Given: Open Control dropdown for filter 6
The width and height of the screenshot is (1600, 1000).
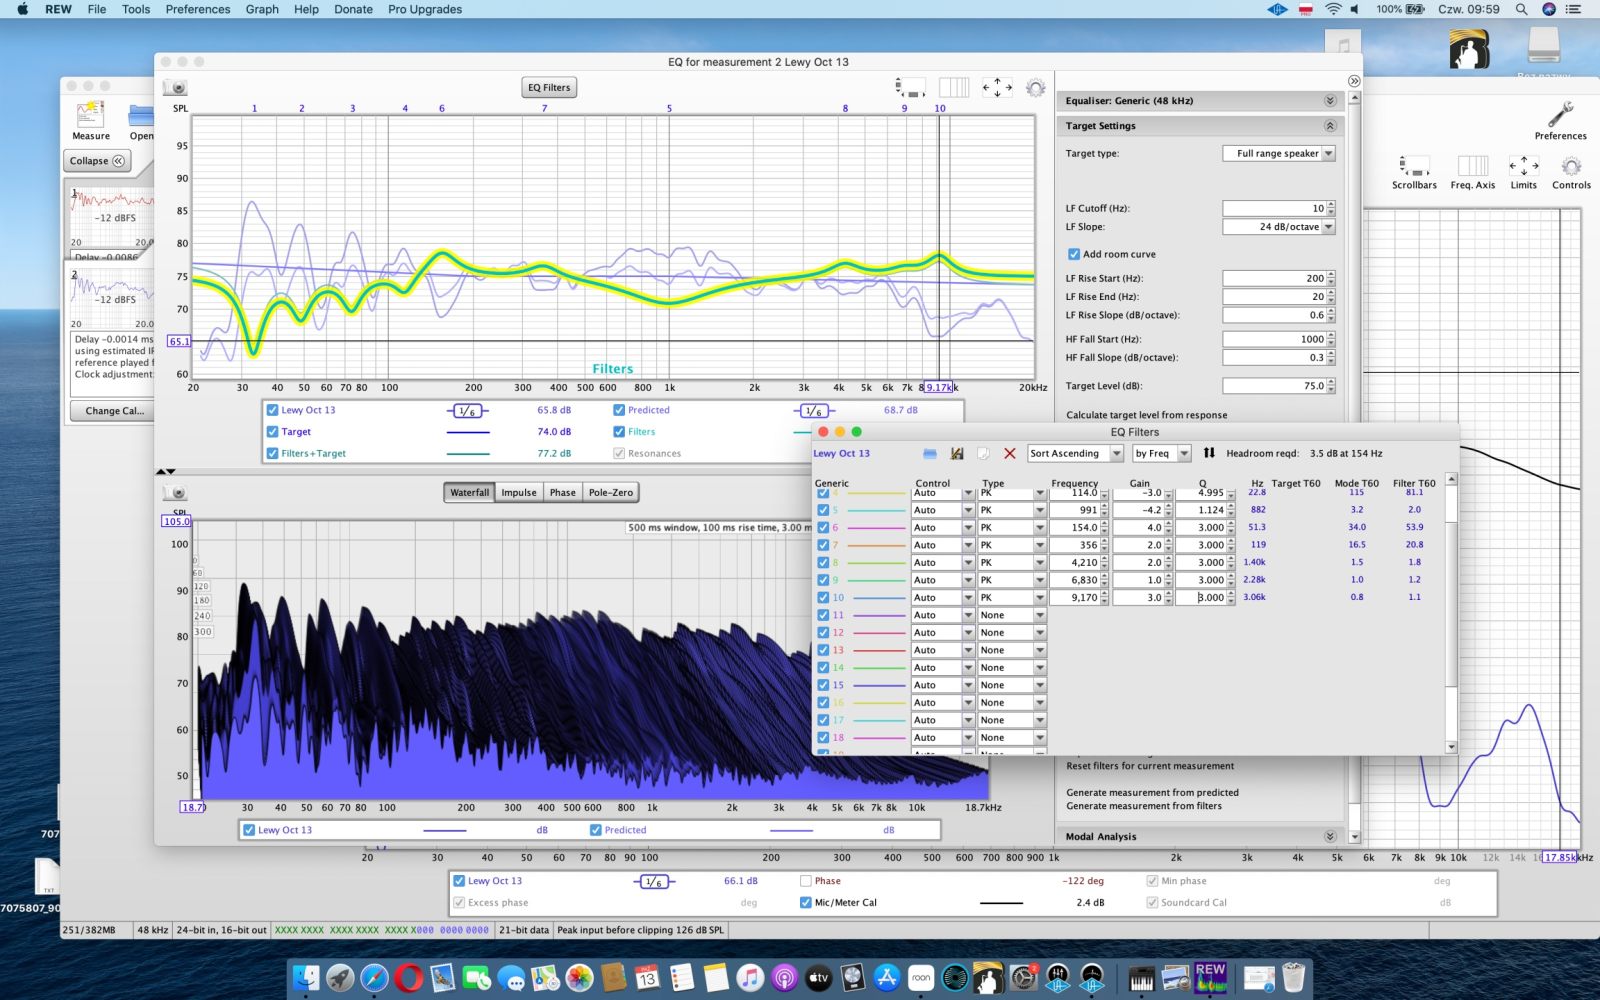Looking at the screenshot, I should click(x=943, y=527).
